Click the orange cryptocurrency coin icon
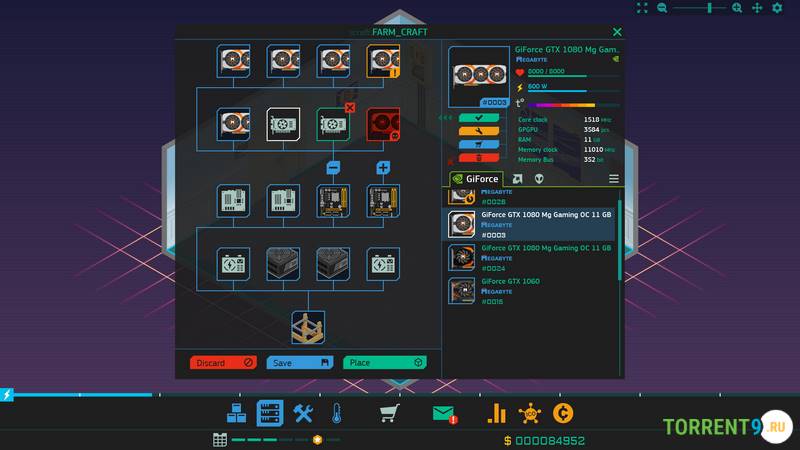 coord(566,413)
